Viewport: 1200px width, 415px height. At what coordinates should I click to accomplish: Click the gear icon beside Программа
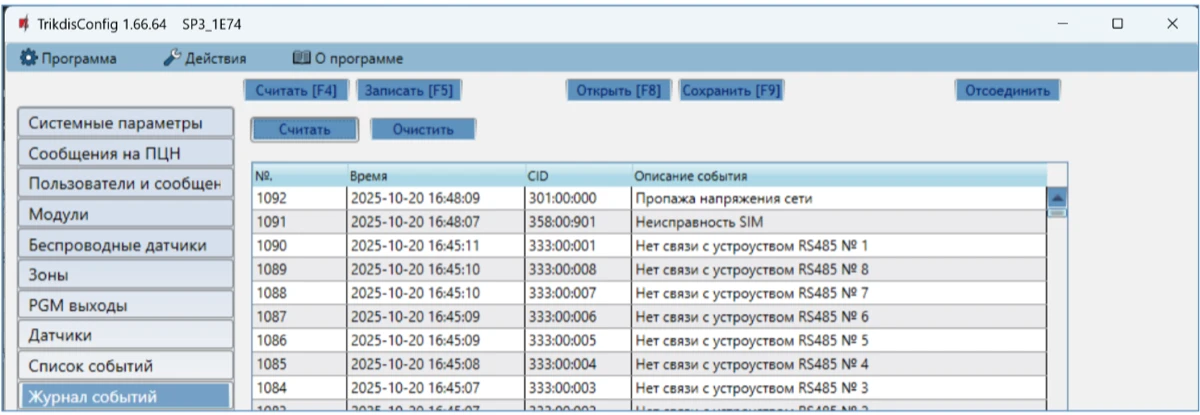point(28,59)
